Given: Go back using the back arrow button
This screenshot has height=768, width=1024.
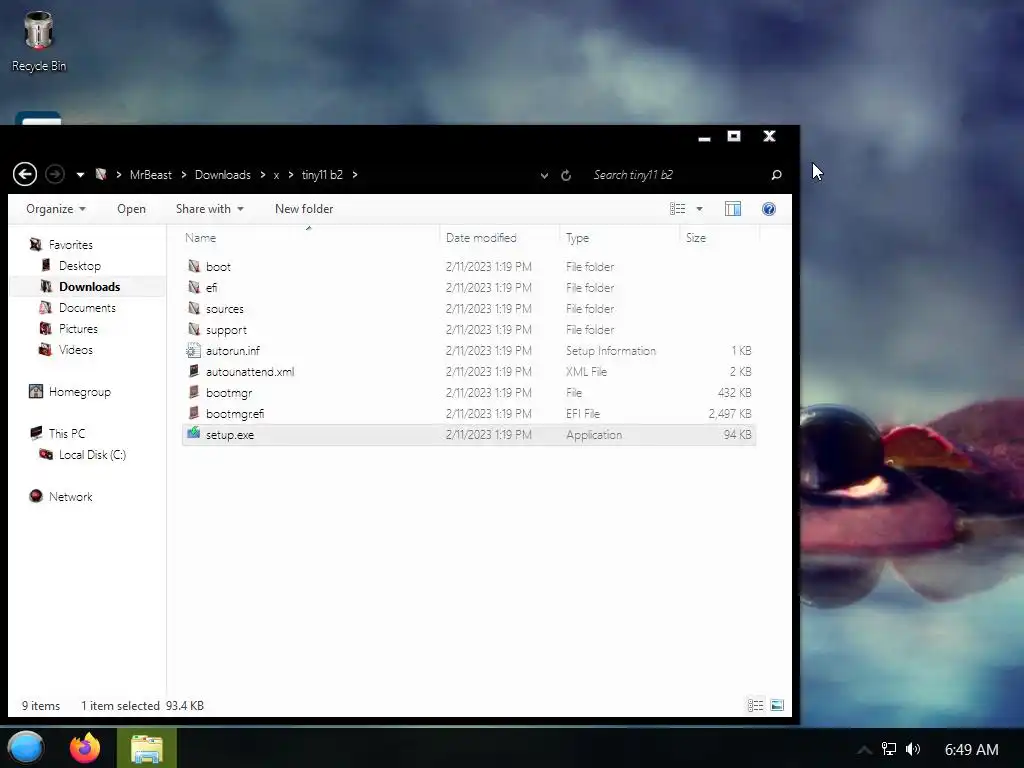Looking at the screenshot, I should 25,174.
